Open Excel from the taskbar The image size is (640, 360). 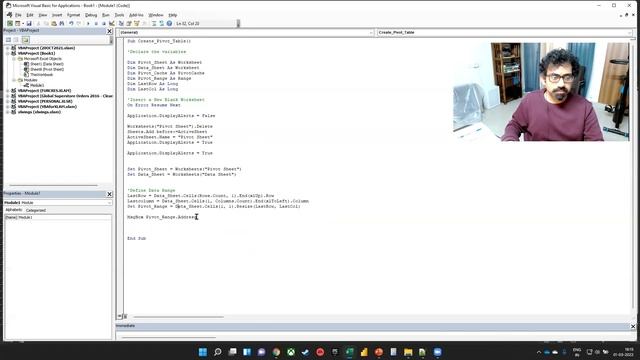pos(349,352)
